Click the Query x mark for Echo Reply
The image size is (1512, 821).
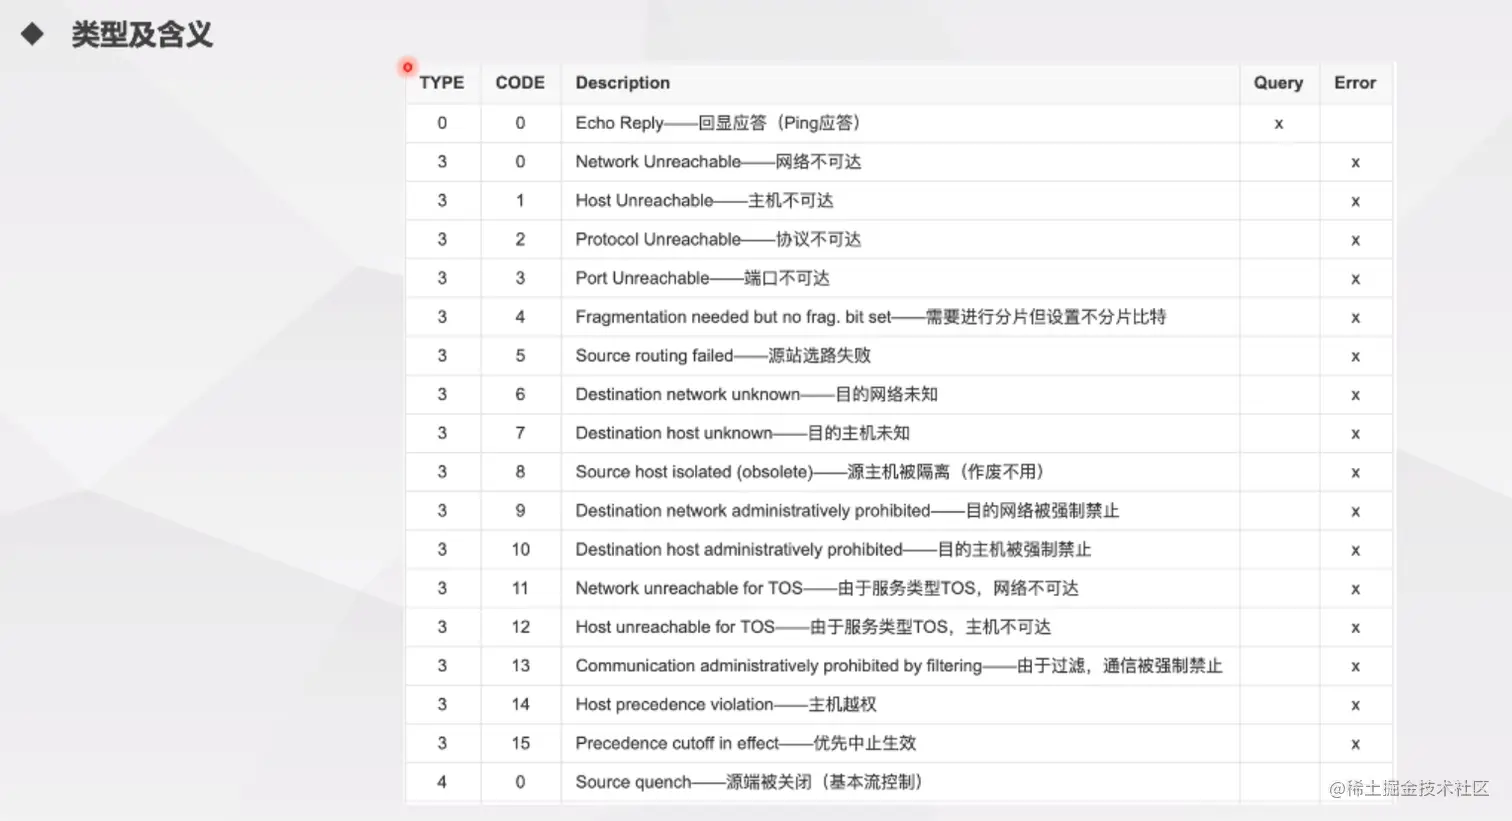[1278, 124]
